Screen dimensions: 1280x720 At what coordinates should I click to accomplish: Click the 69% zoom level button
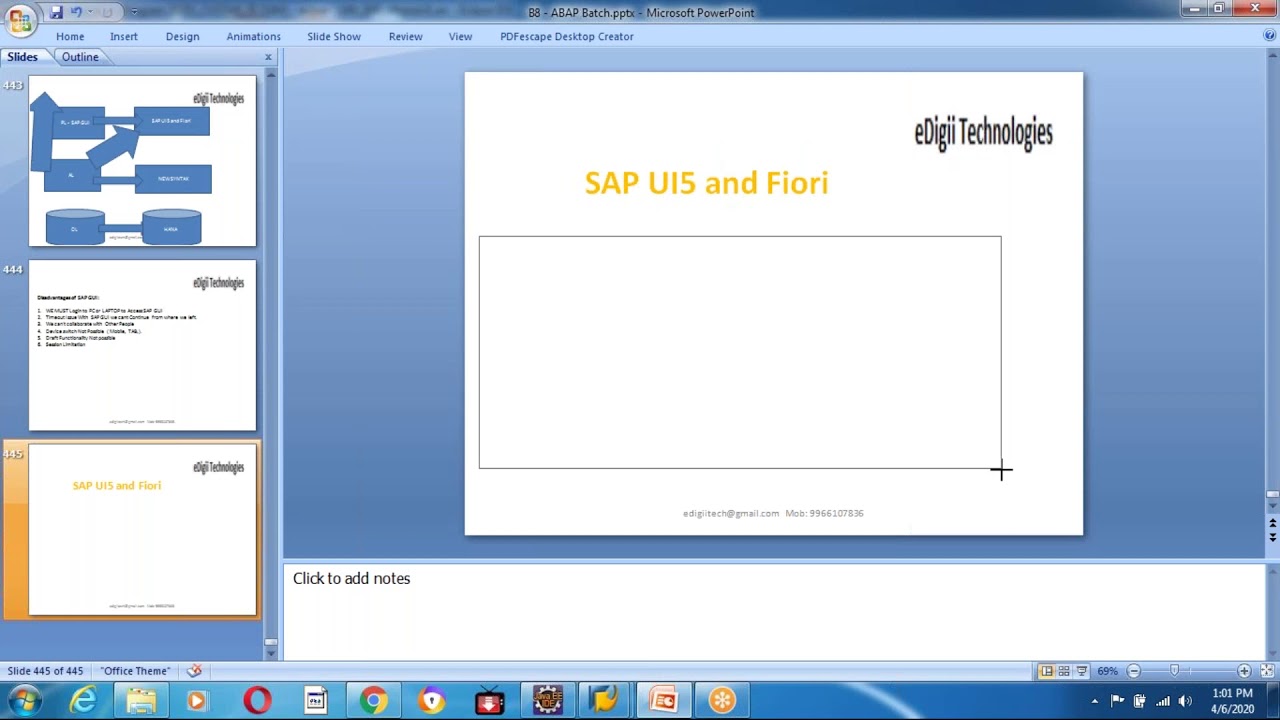coord(1108,671)
